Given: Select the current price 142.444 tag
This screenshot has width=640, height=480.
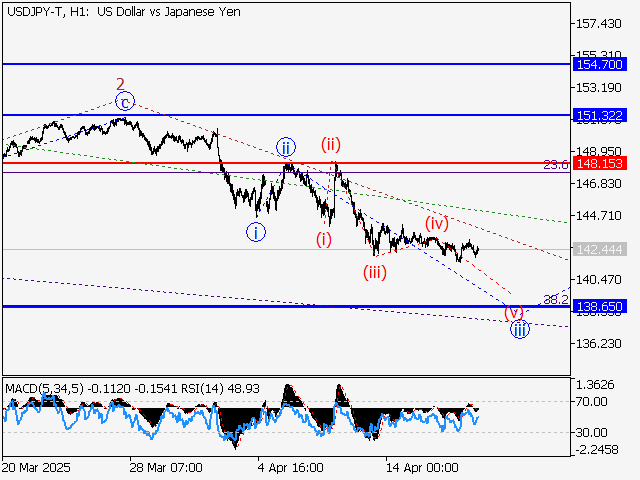Looking at the screenshot, I should click(x=601, y=249).
